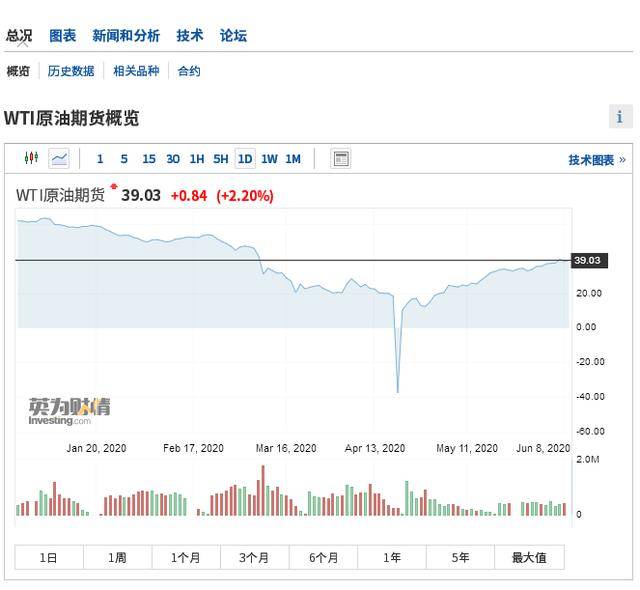640x590 pixels.
Task: Open 技术图表 arrow link
Action: [x=597, y=160]
